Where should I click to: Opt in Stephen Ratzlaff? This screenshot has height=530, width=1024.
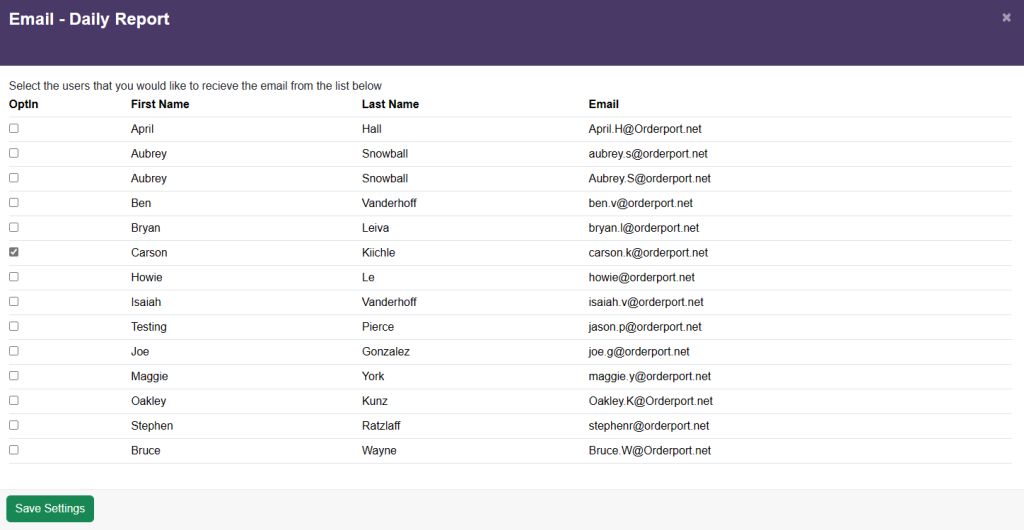(14, 426)
